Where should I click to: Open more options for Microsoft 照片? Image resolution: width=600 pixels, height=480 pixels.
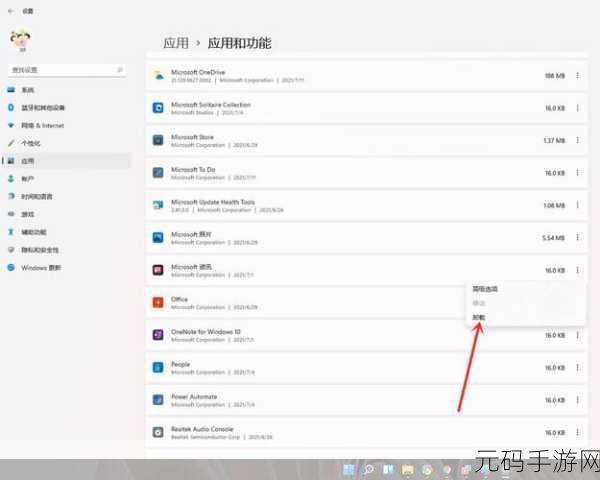click(577, 238)
